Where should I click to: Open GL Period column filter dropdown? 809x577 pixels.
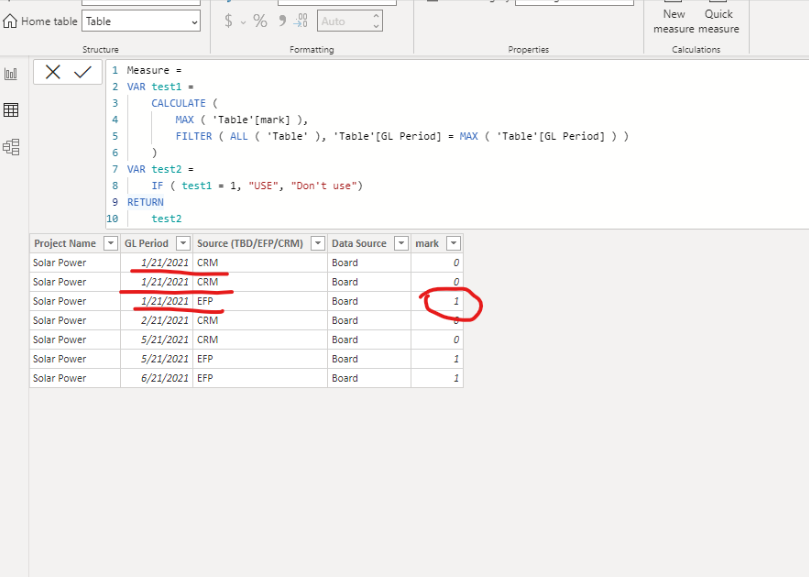(183, 244)
